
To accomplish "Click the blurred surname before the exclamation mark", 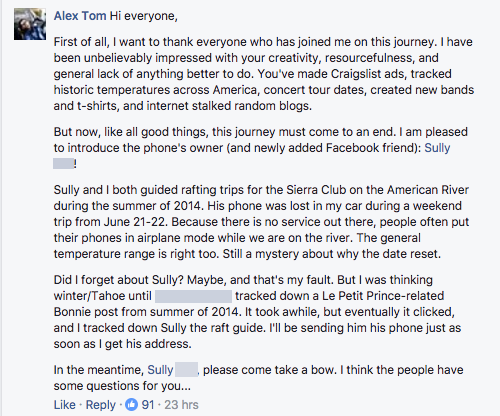I will pyautogui.click(x=63, y=164).
